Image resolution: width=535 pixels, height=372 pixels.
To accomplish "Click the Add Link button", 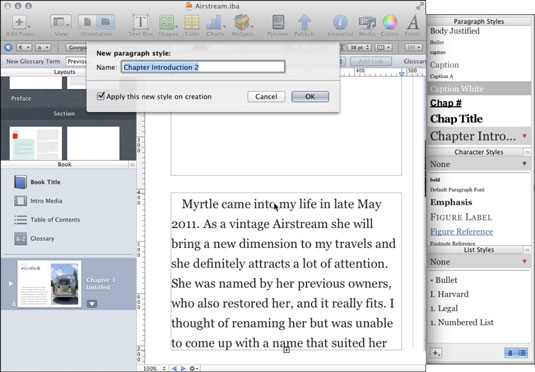I will coord(371,61).
